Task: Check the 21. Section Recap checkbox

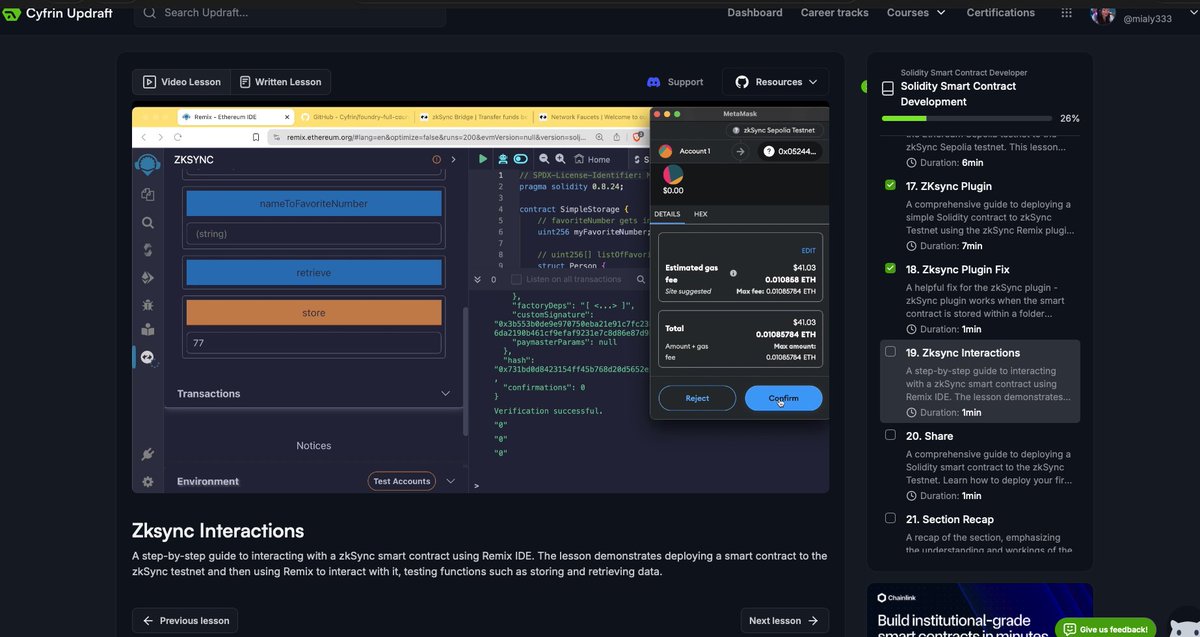Action: (x=890, y=518)
